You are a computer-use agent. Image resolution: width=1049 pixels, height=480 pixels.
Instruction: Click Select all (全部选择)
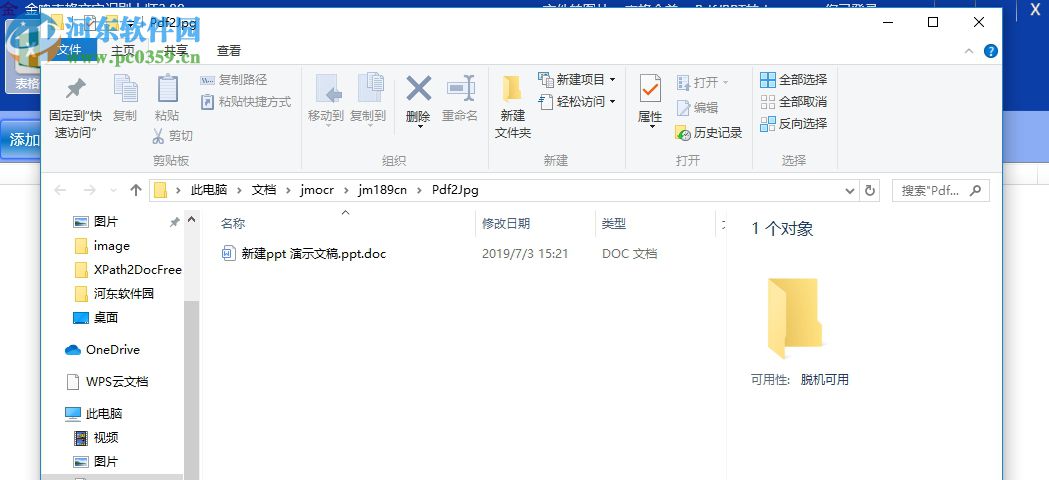tap(794, 80)
